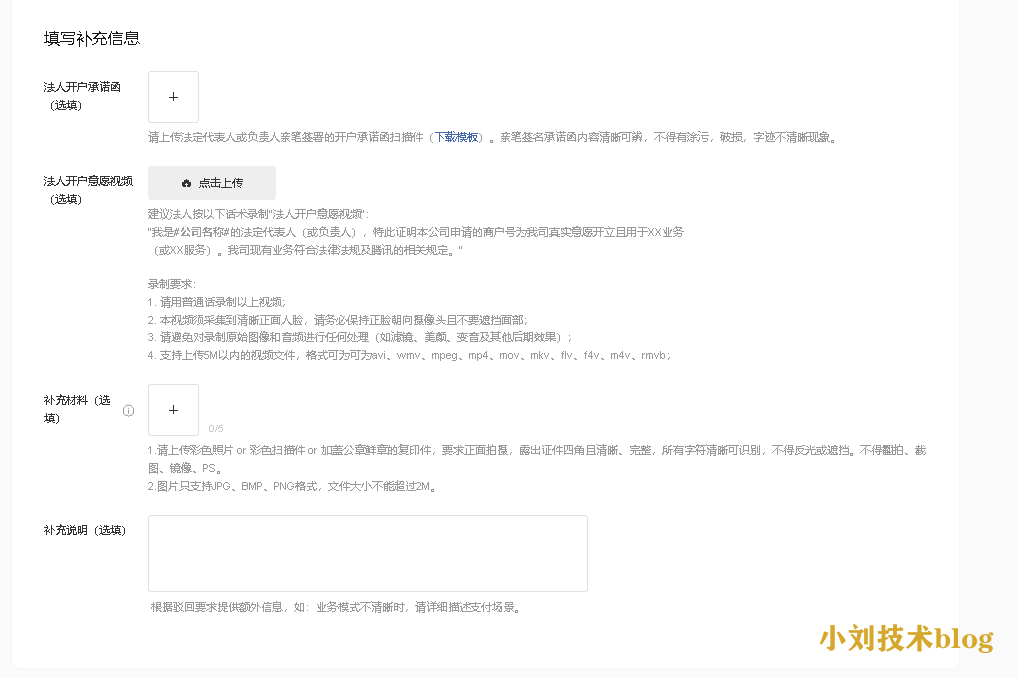Click the 填写补充信息 section heading
Image resolution: width=1018 pixels, height=678 pixels.
92,39
